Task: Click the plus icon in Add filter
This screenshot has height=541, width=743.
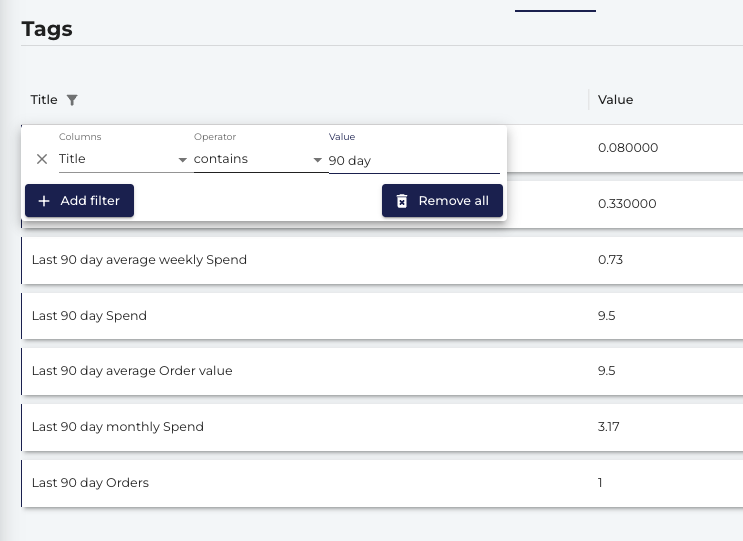Action: [44, 201]
